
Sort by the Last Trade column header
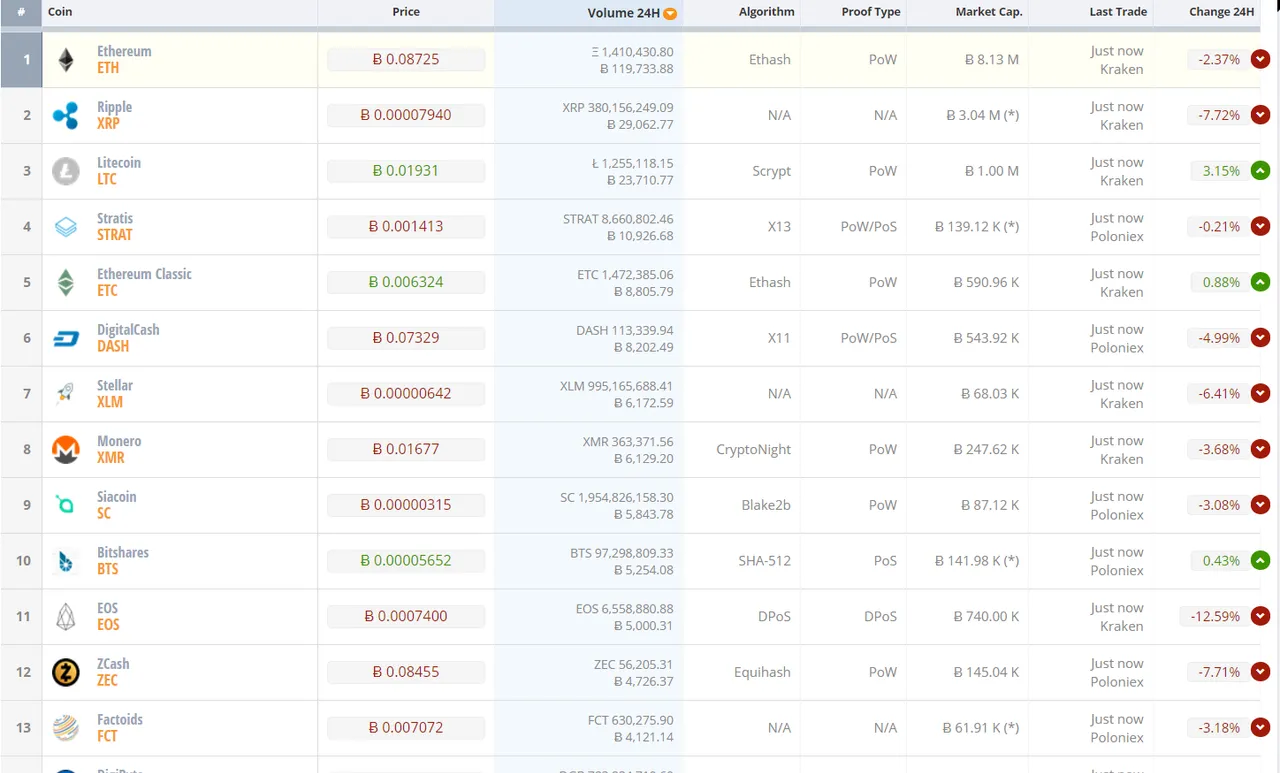(1118, 12)
